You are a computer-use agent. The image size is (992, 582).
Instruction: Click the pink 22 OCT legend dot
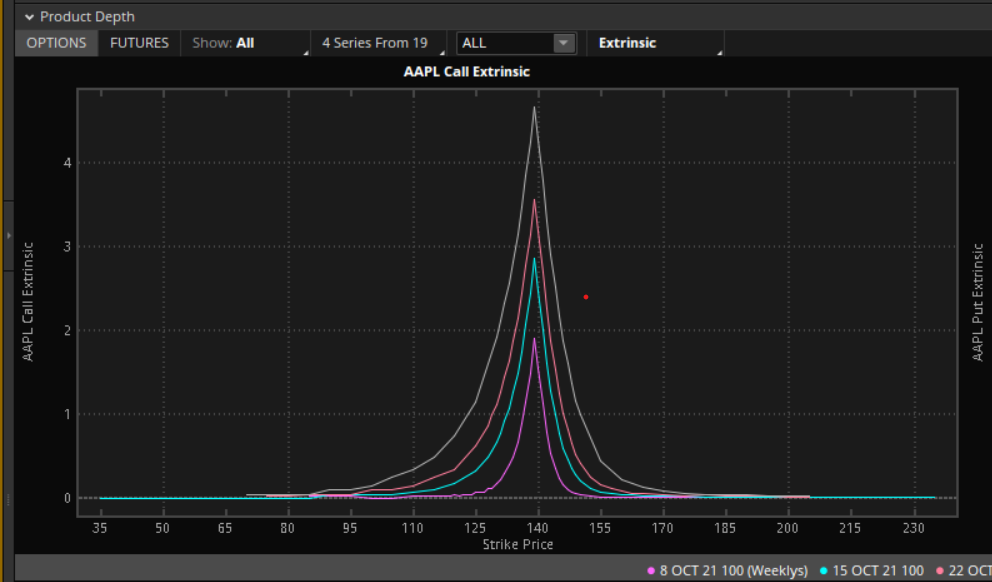click(940, 570)
